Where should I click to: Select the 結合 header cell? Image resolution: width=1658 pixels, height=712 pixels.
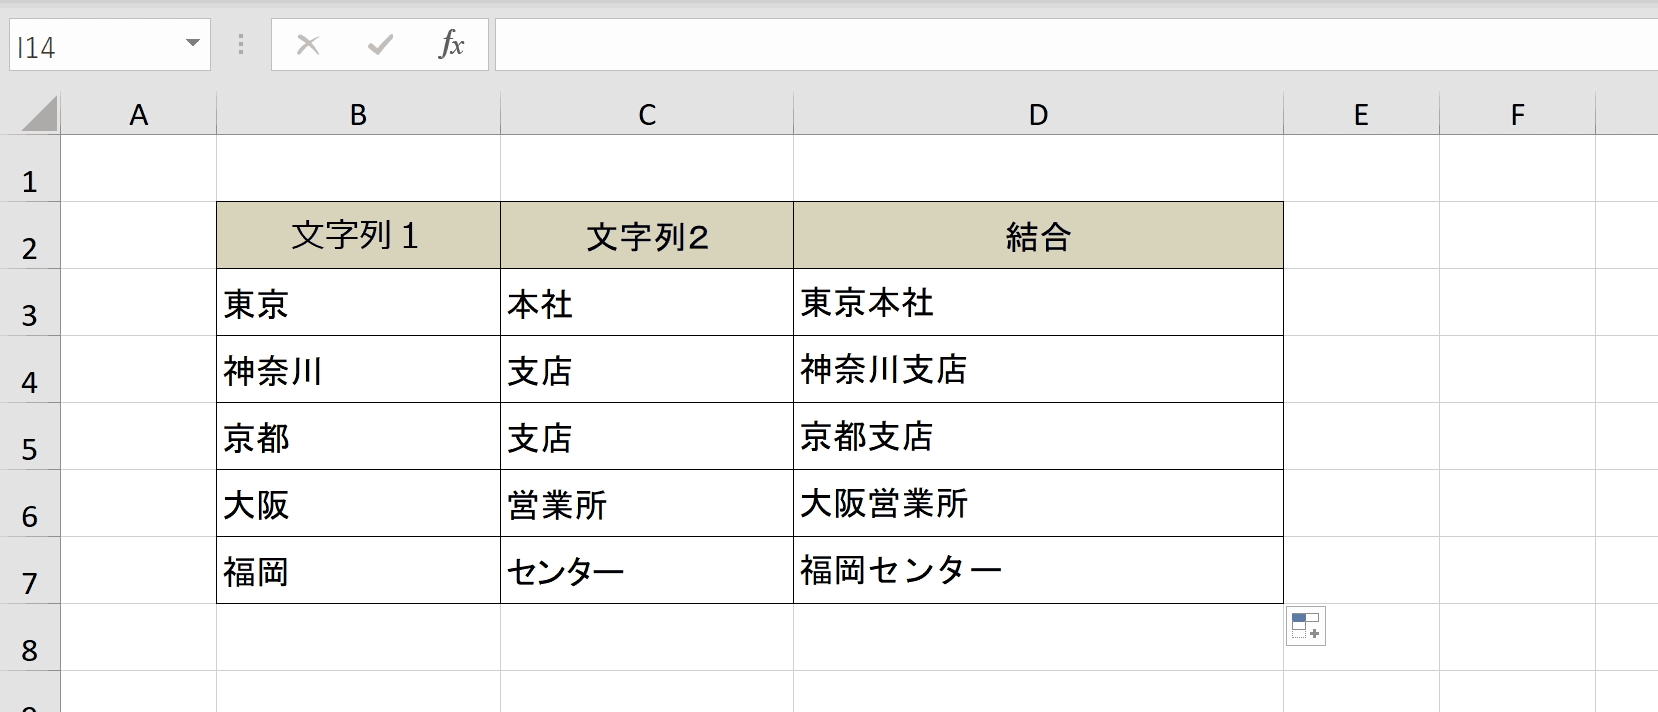1038,236
